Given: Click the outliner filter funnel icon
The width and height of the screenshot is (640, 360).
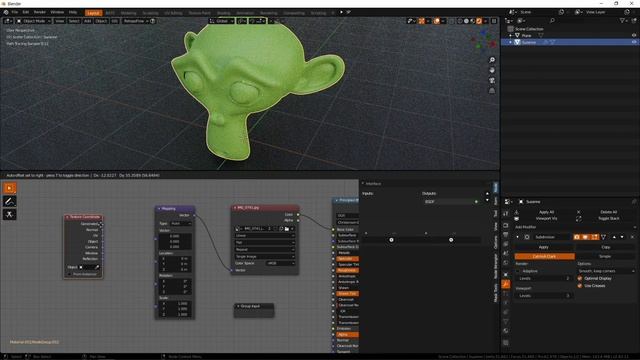Looking at the screenshot, I should (x=622, y=20).
